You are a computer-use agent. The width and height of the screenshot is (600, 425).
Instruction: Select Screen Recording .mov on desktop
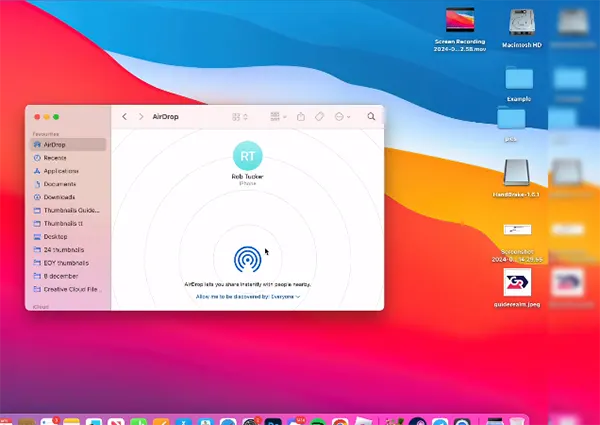click(460, 29)
